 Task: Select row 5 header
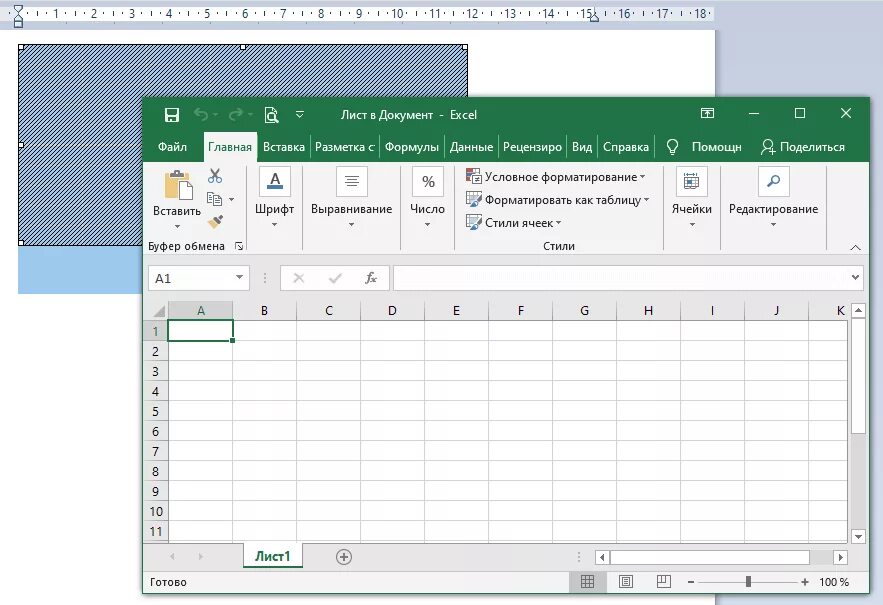click(155, 411)
